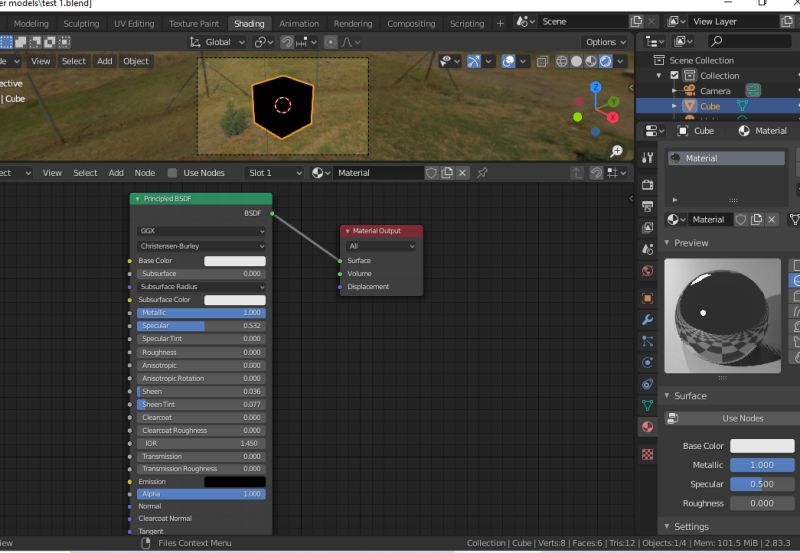The image size is (800, 553).
Task: Toggle proportional editing in viewport header
Action: click(x=331, y=42)
